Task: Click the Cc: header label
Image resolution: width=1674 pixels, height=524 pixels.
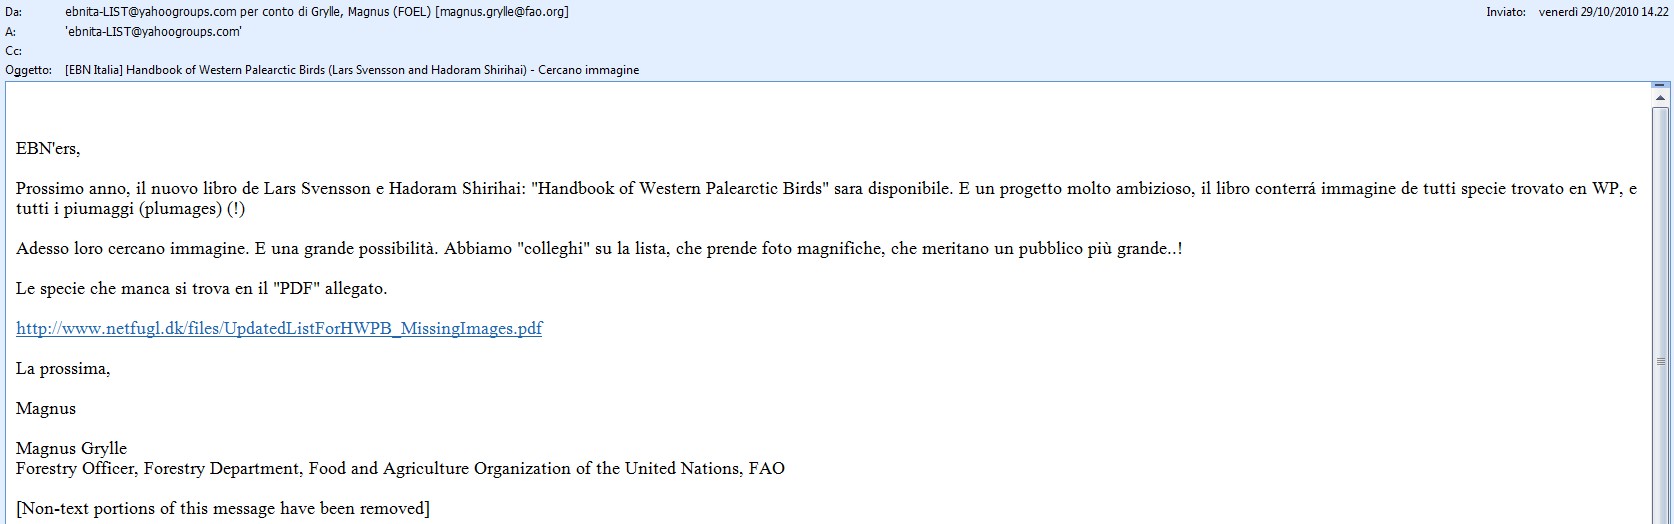Action: coord(13,50)
